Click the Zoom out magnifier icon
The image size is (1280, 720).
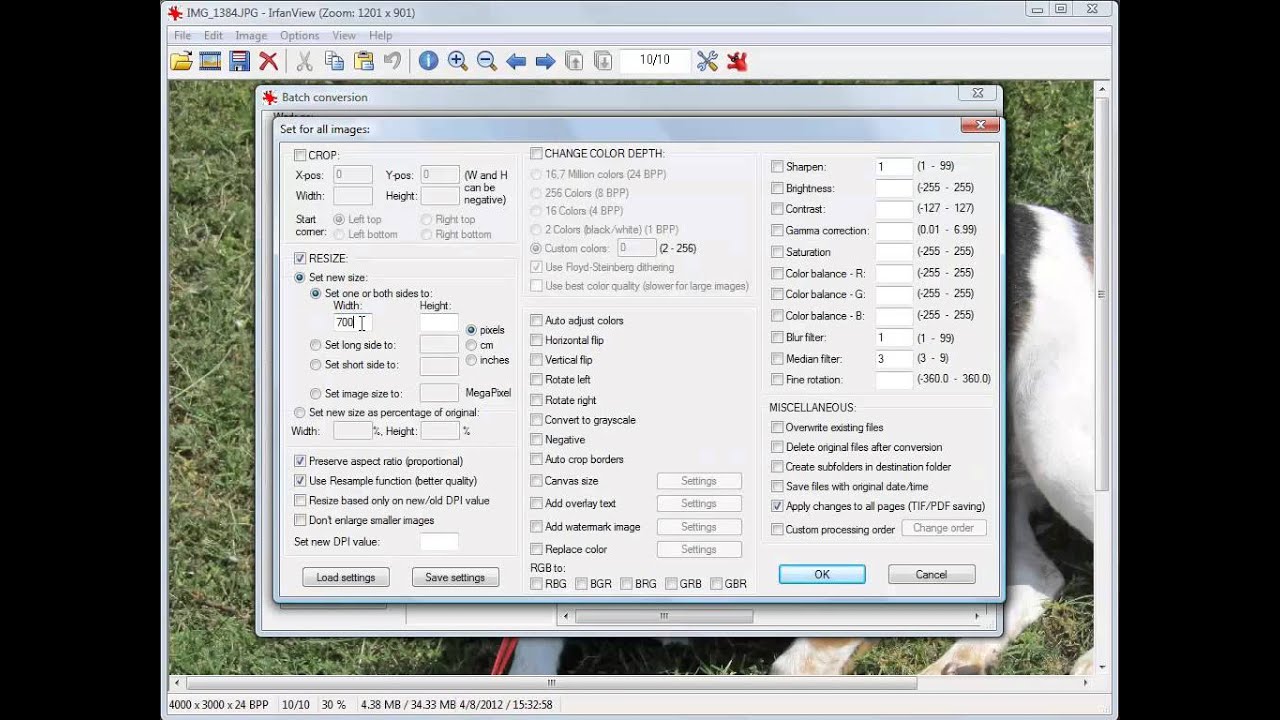pyautogui.click(x=486, y=61)
